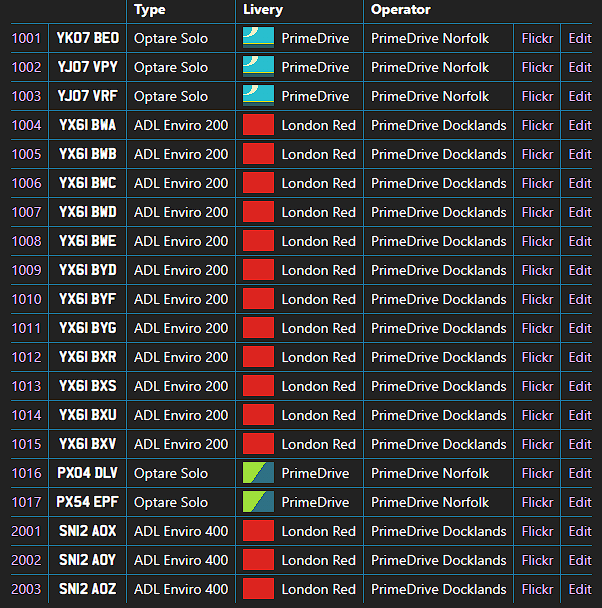Open Flickr link for vehicle 2003
This screenshot has height=608, width=602.
pos(537,589)
